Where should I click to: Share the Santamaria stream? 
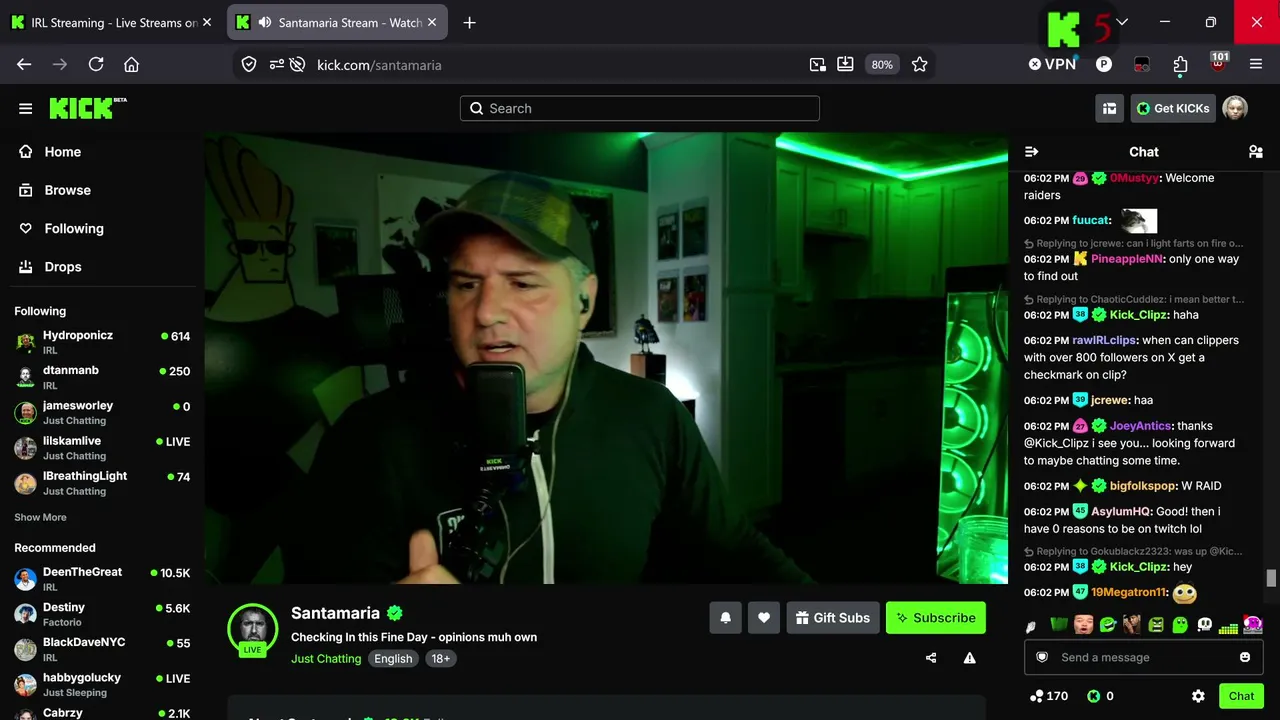931,658
